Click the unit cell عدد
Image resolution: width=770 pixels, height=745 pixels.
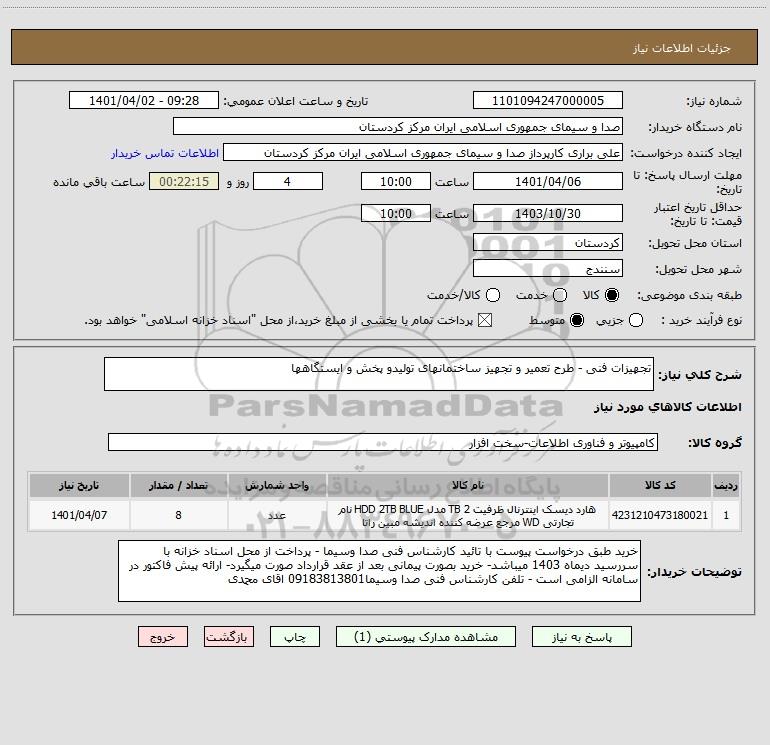[x=277, y=515]
